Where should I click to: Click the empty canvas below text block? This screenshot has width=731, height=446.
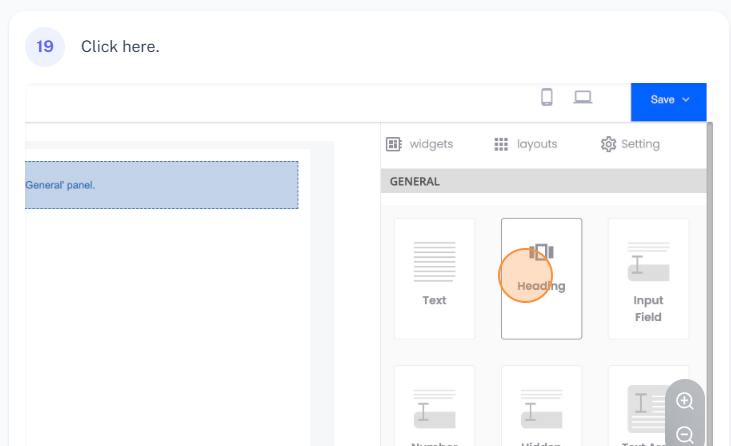[161, 320]
